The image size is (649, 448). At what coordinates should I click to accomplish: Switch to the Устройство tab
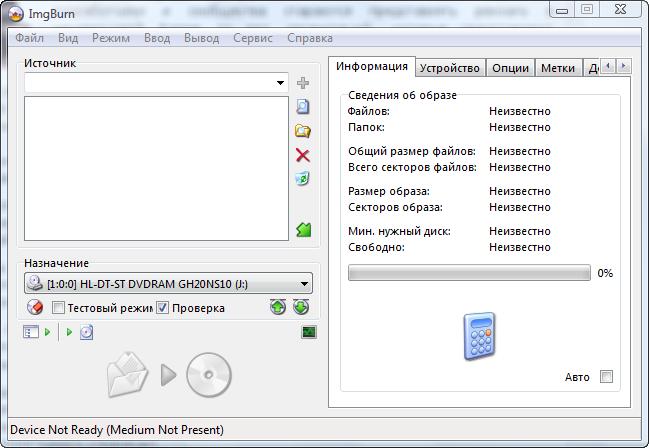[x=450, y=68]
